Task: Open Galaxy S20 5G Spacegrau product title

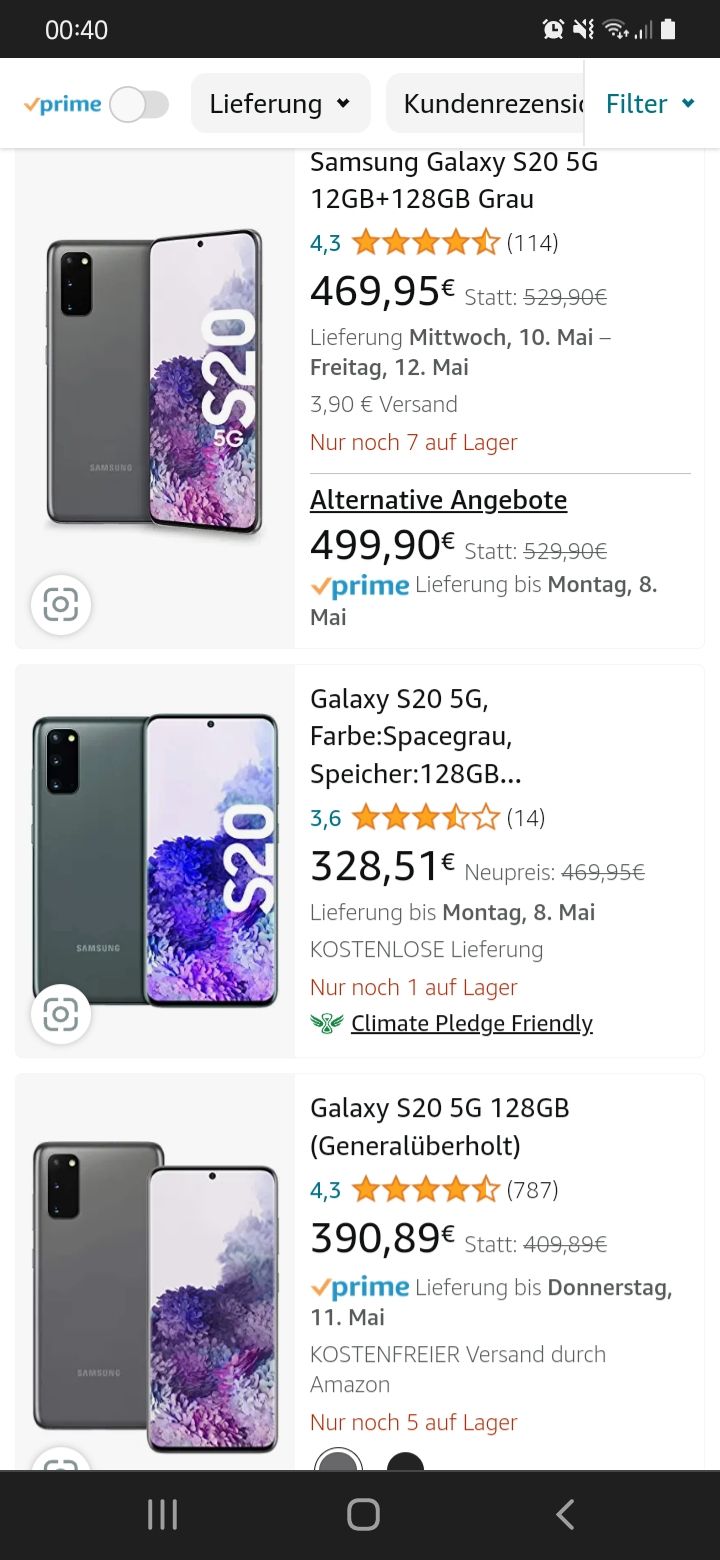Action: pos(415,736)
